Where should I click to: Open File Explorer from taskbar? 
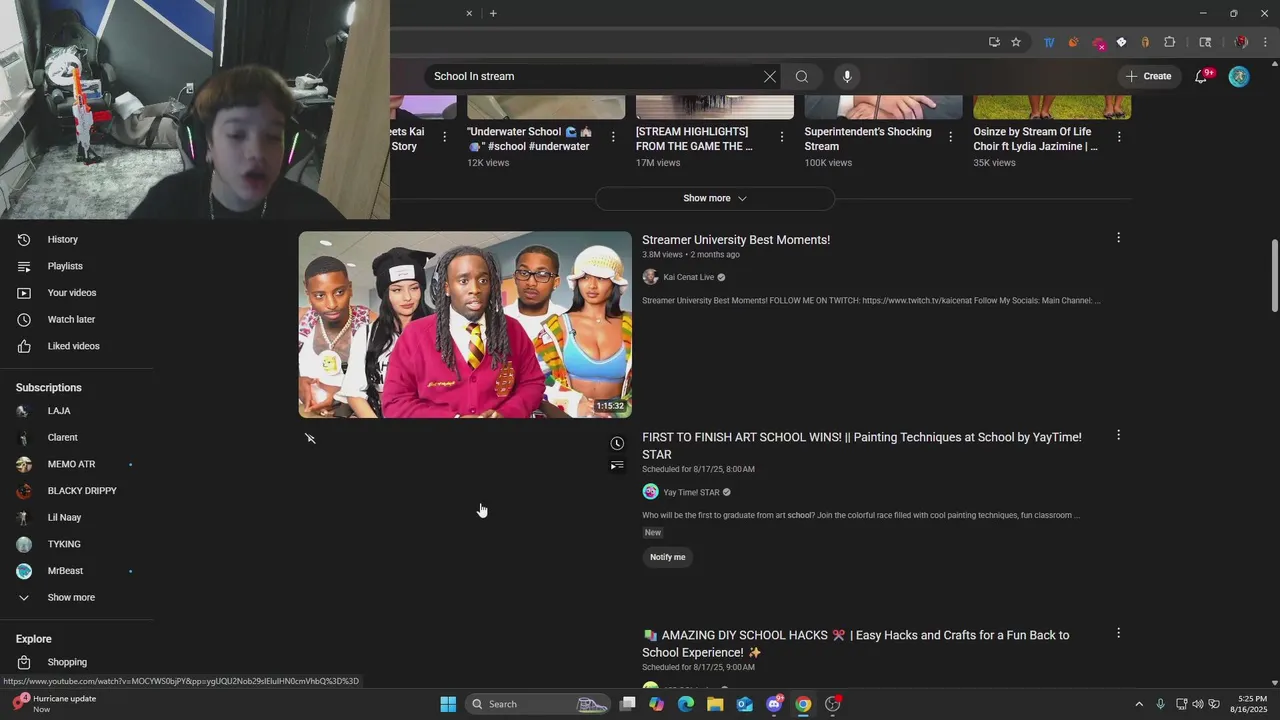[715, 704]
